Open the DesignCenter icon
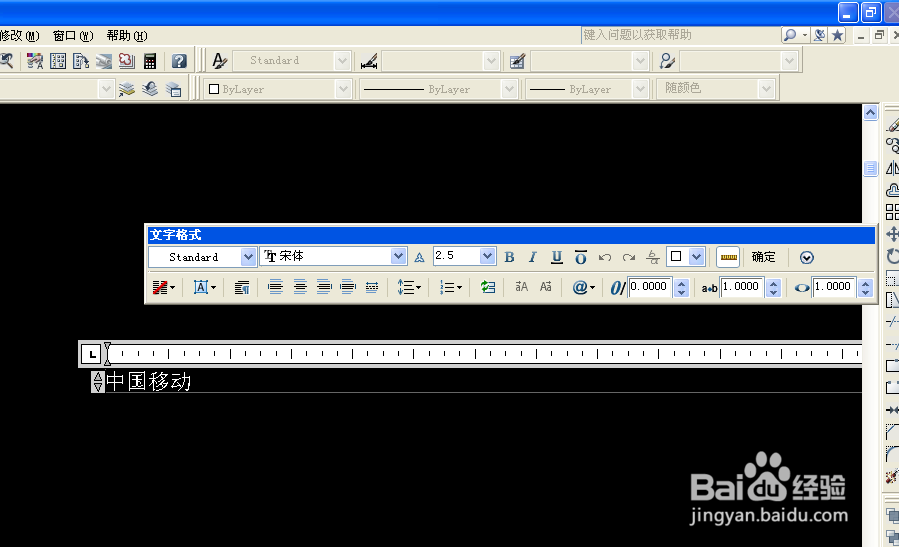 tap(58, 61)
